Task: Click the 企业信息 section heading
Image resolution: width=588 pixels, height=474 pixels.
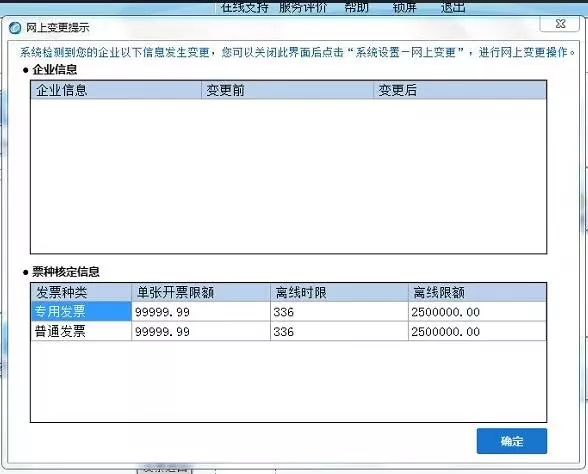Action: coord(55,69)
